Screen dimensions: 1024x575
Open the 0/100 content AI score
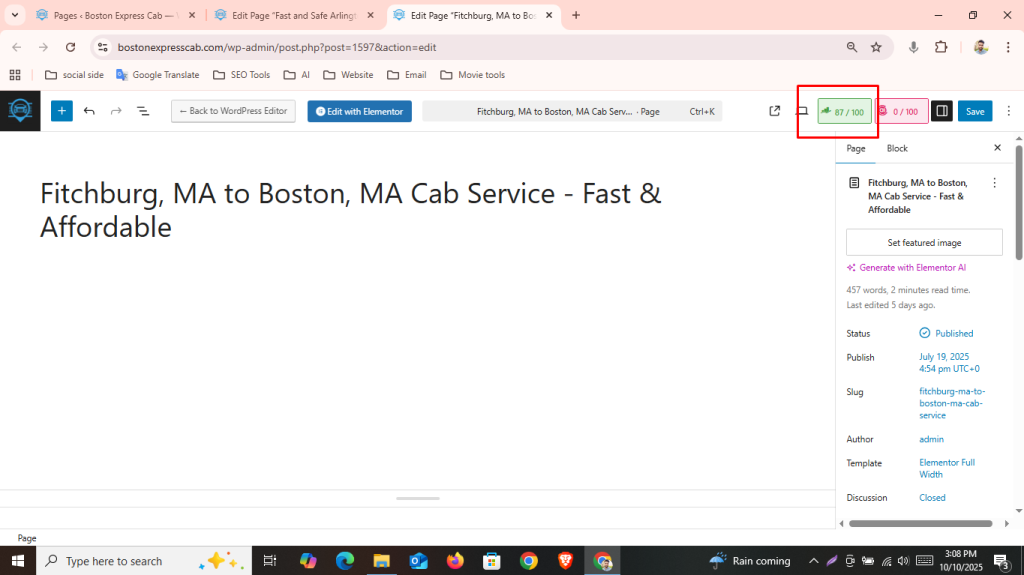pos(901,112)
